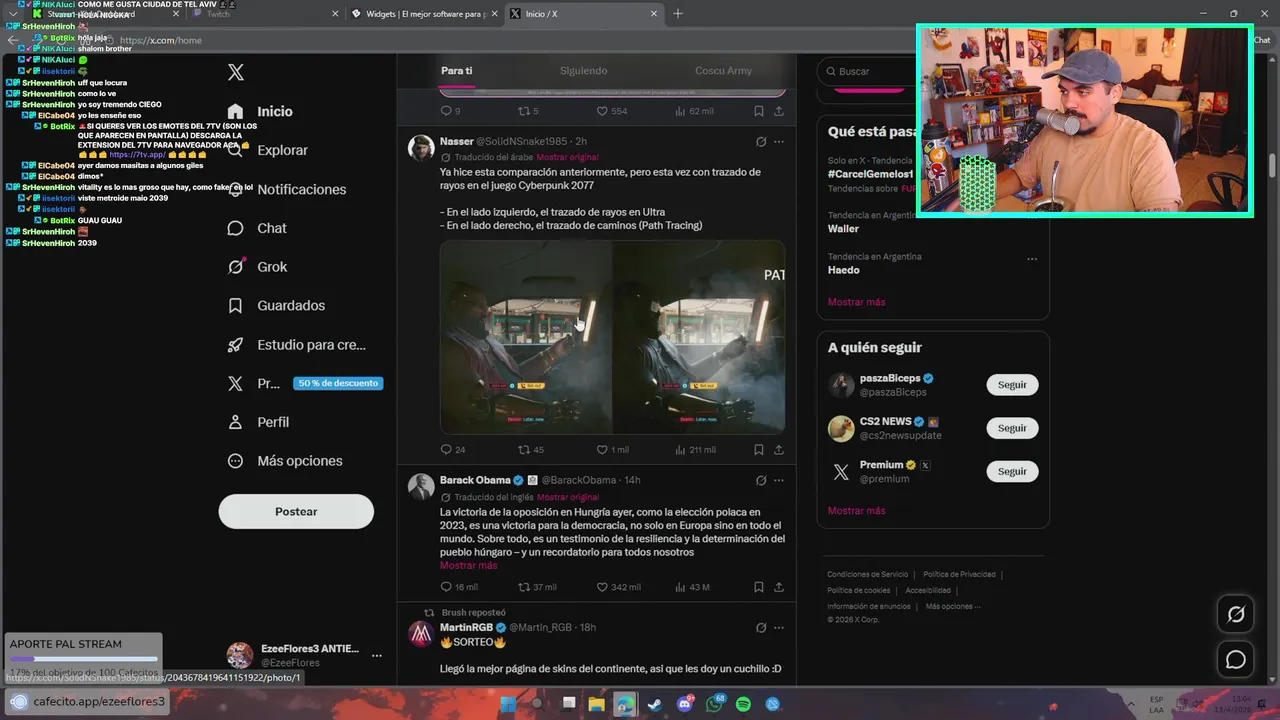Open more options on MartinRGB's tweet
The height and width of the screenshot is (720, 1280).
click(779, 628)
